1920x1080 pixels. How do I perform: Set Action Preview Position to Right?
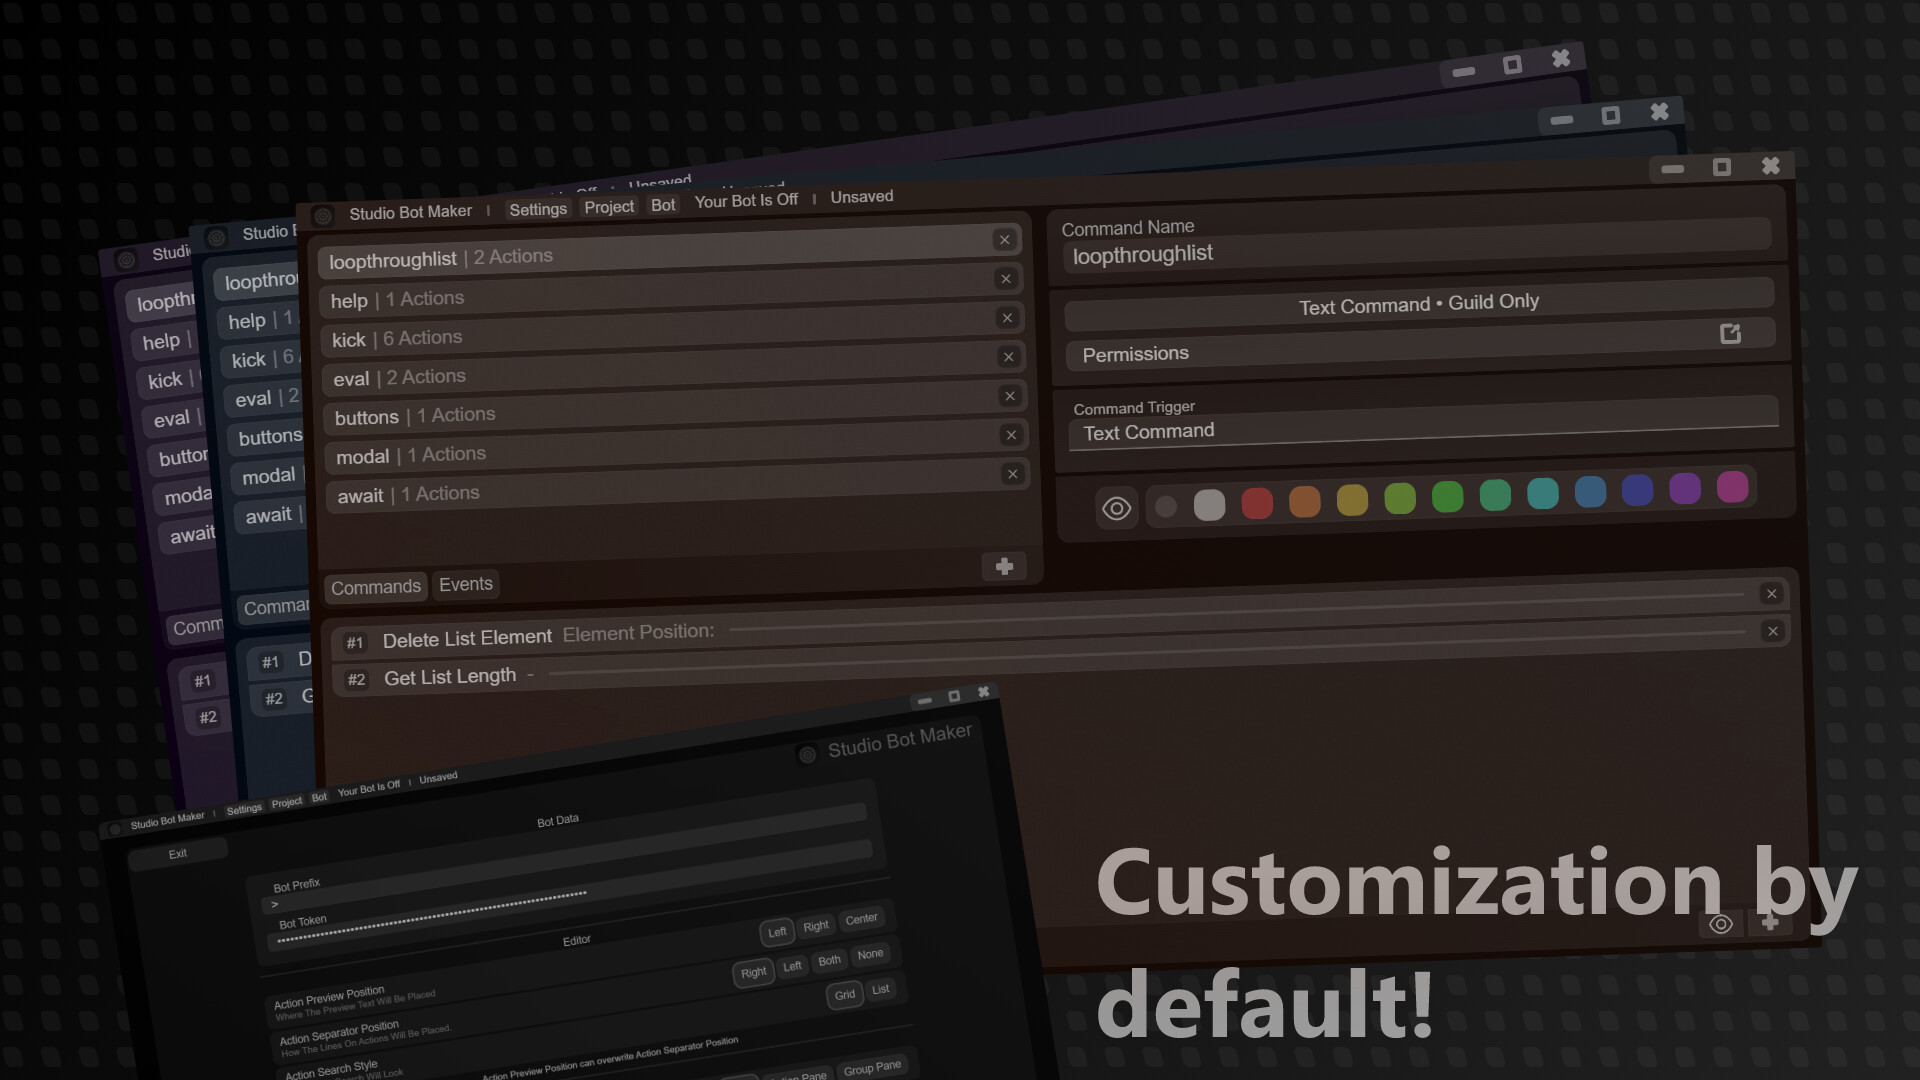coord(816,926)
